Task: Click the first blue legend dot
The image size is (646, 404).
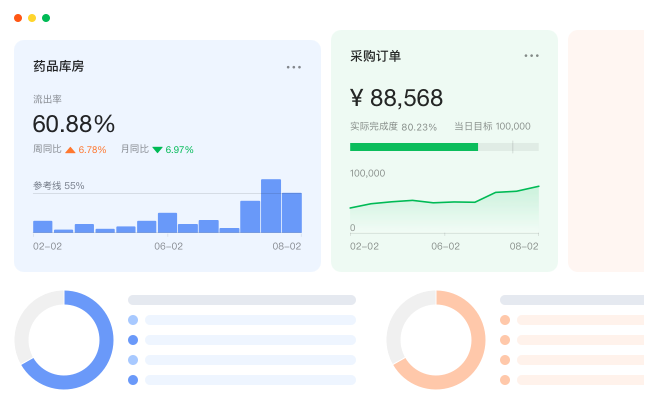Action: [133, 320]
